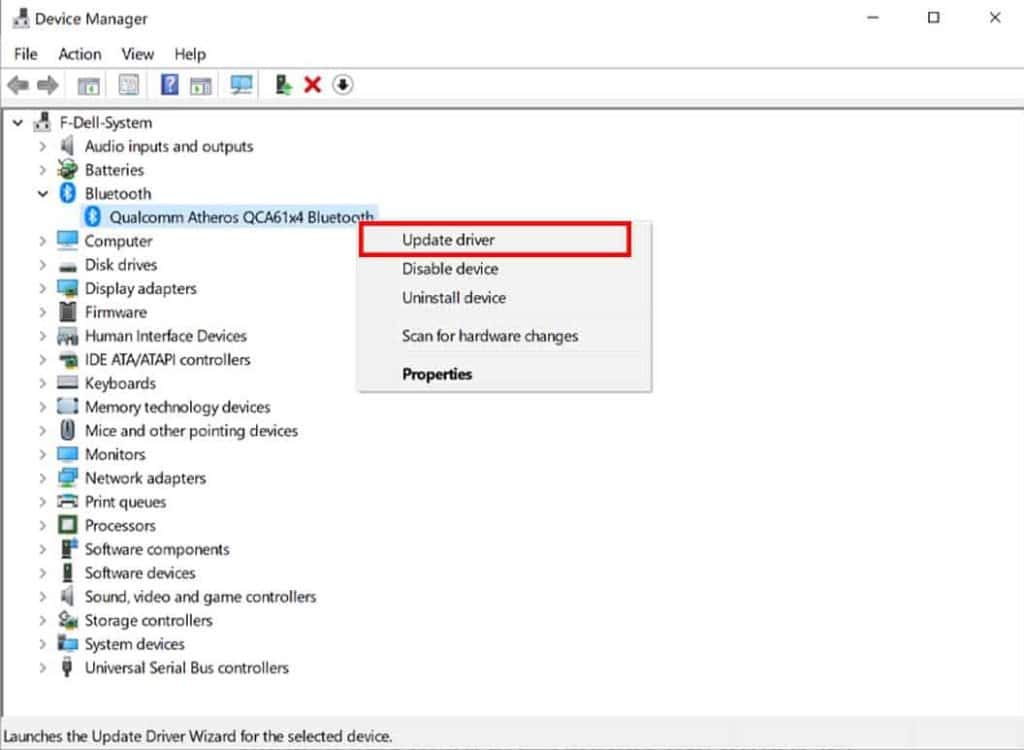Viewport: 1024px width, 750px height.
Task: Select the Software devices row
Action: point(140,572)
